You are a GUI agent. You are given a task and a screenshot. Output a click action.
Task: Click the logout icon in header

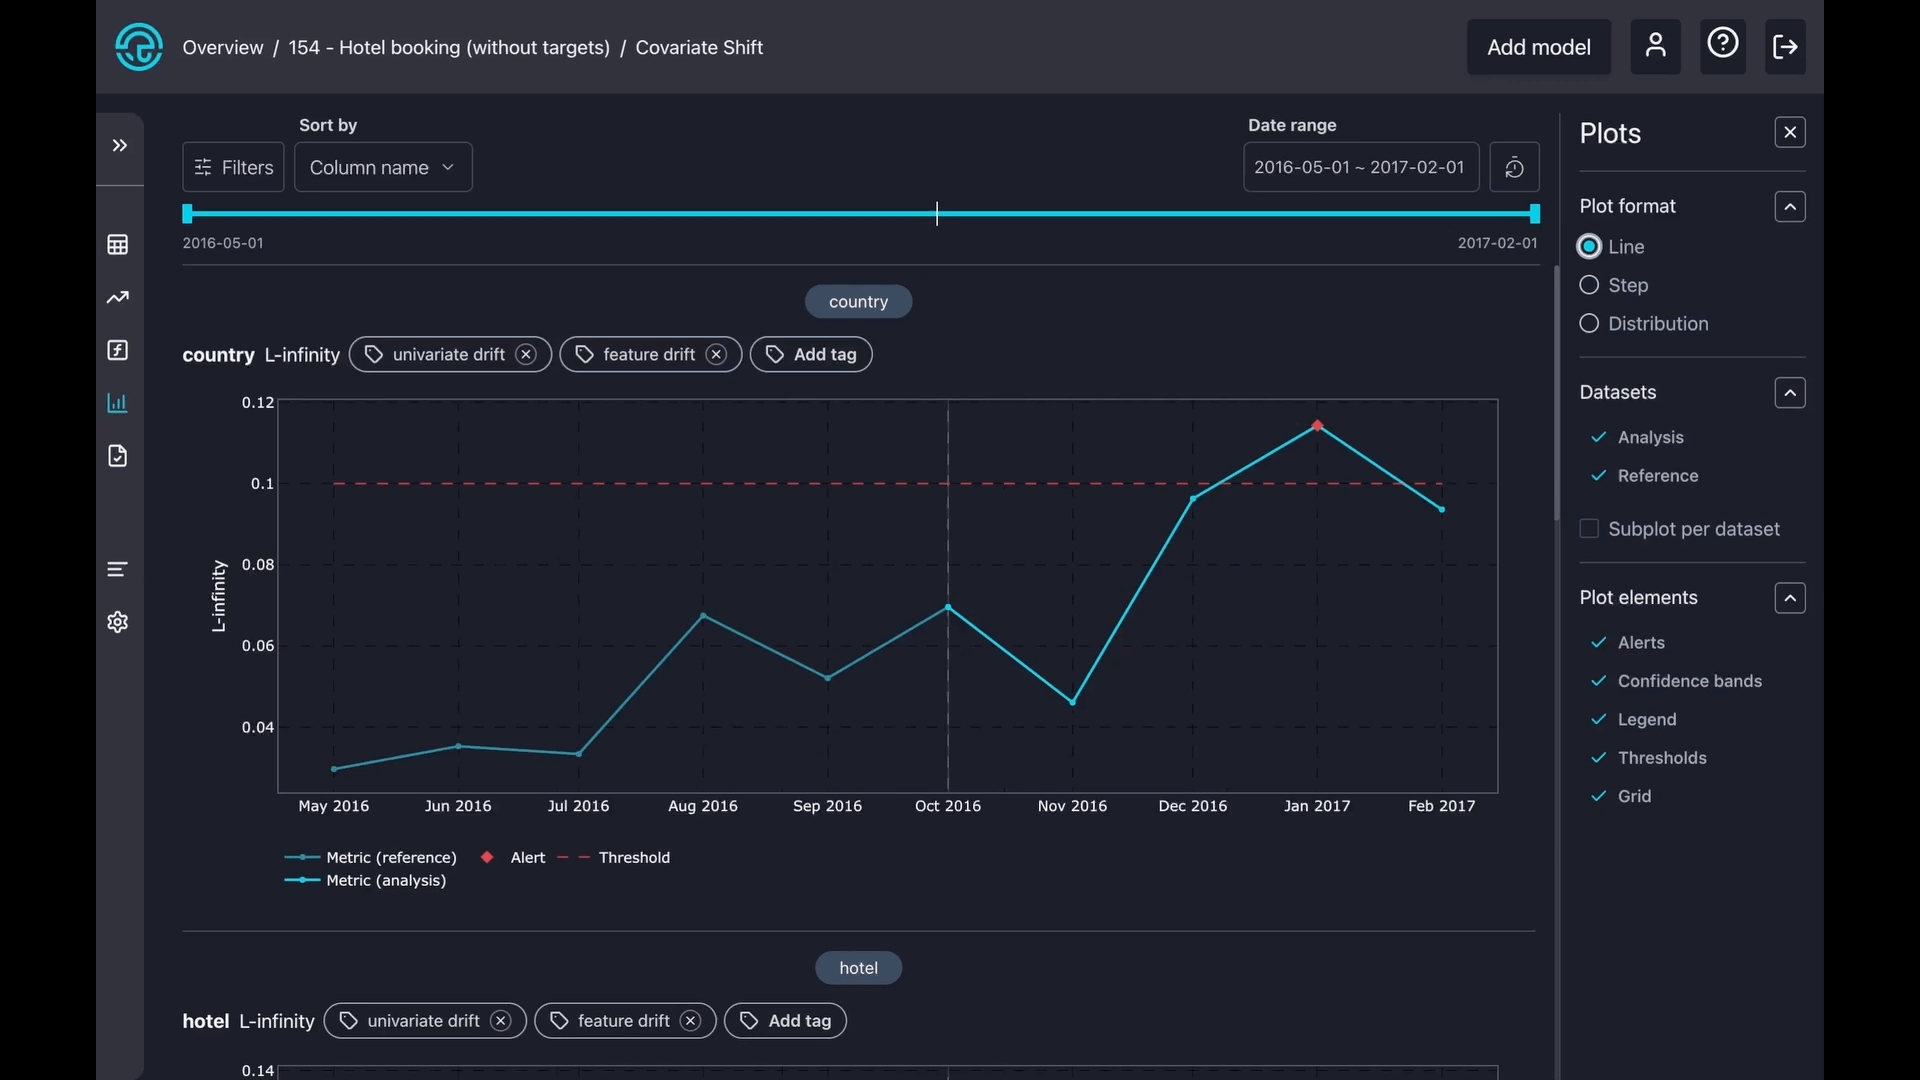tap(1785, 46)
